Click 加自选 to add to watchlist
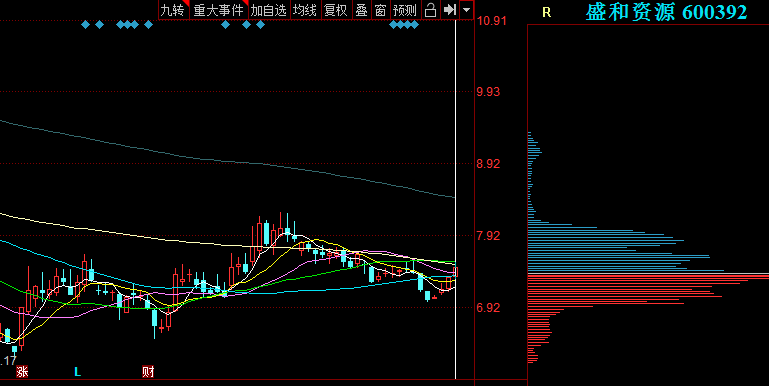 (x=269, y=10)
